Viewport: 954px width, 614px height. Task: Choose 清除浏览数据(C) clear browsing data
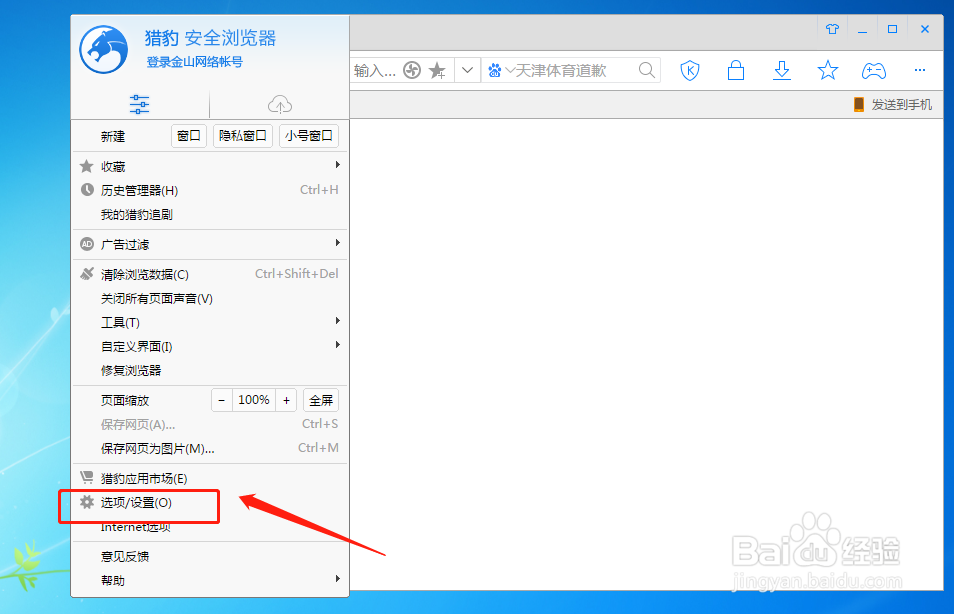click(x=210, y=274)
